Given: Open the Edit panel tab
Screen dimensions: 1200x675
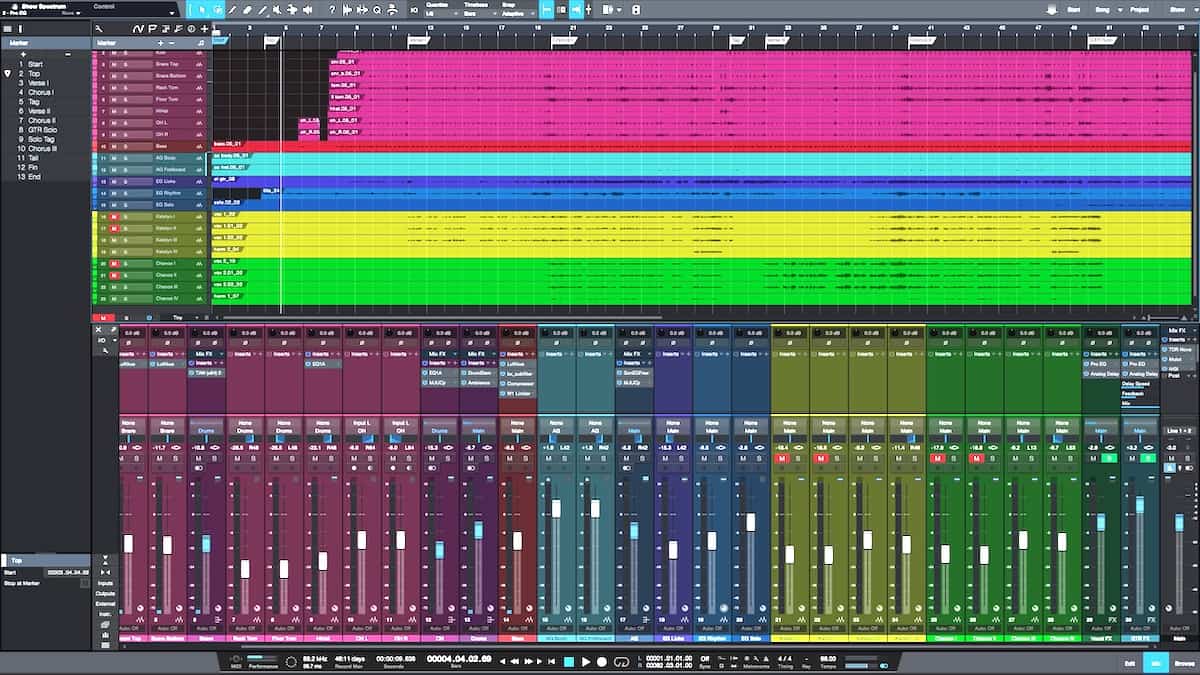Looking at the screenshot, I should pyautogui.click(x=1129, y=662).
